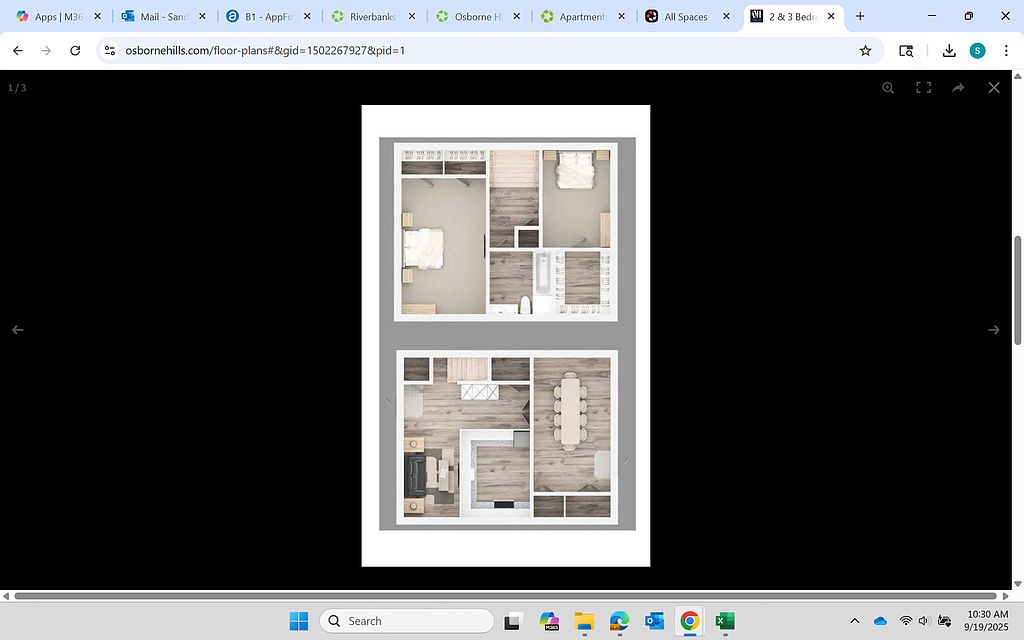Viewport: 1024px width, 640px height.
Task: Go to the previous floor plan image
Action: point(18,330)
